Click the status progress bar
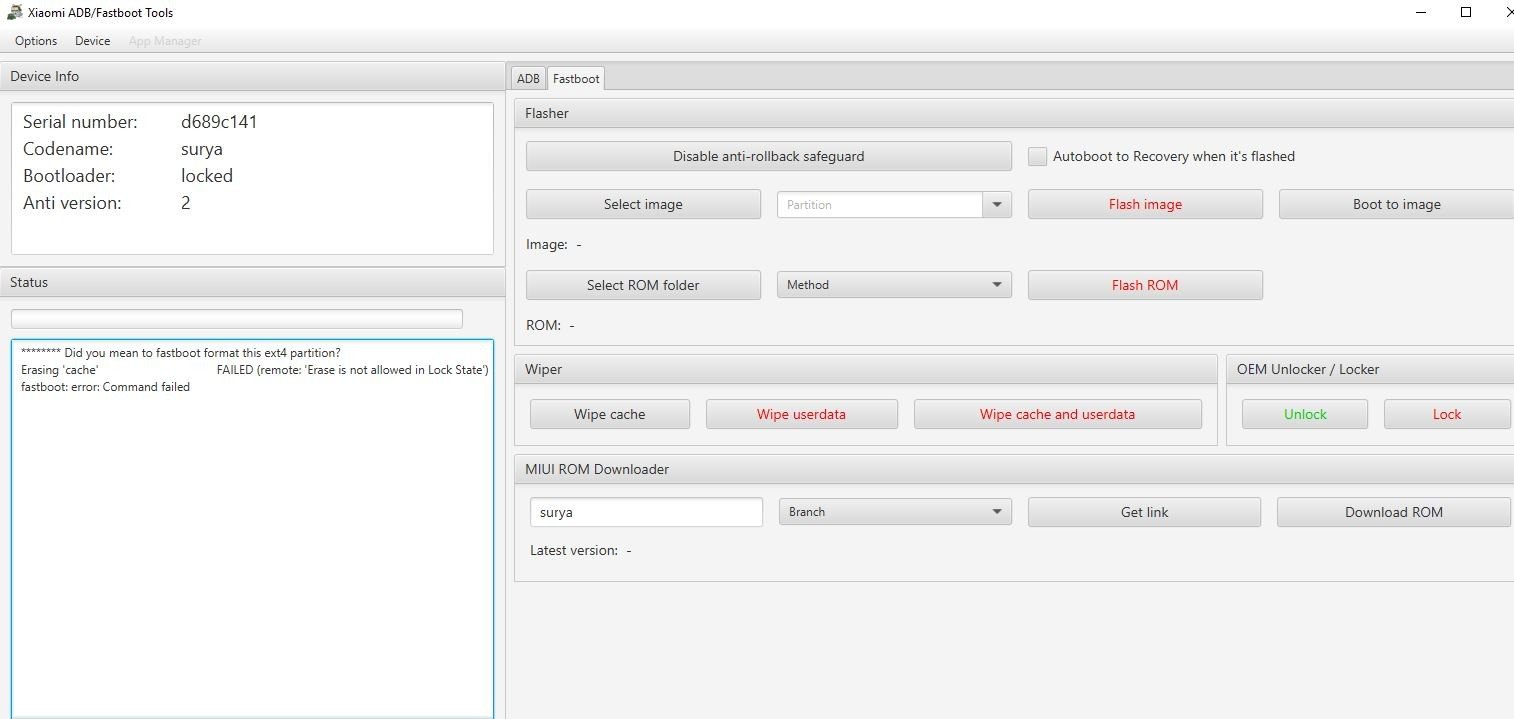 click(237, 319)
